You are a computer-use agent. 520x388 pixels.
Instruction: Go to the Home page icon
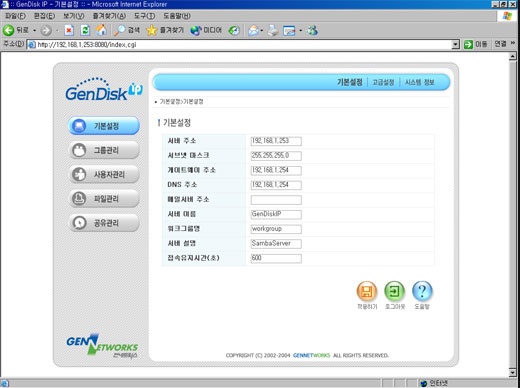tap(101, 30)
